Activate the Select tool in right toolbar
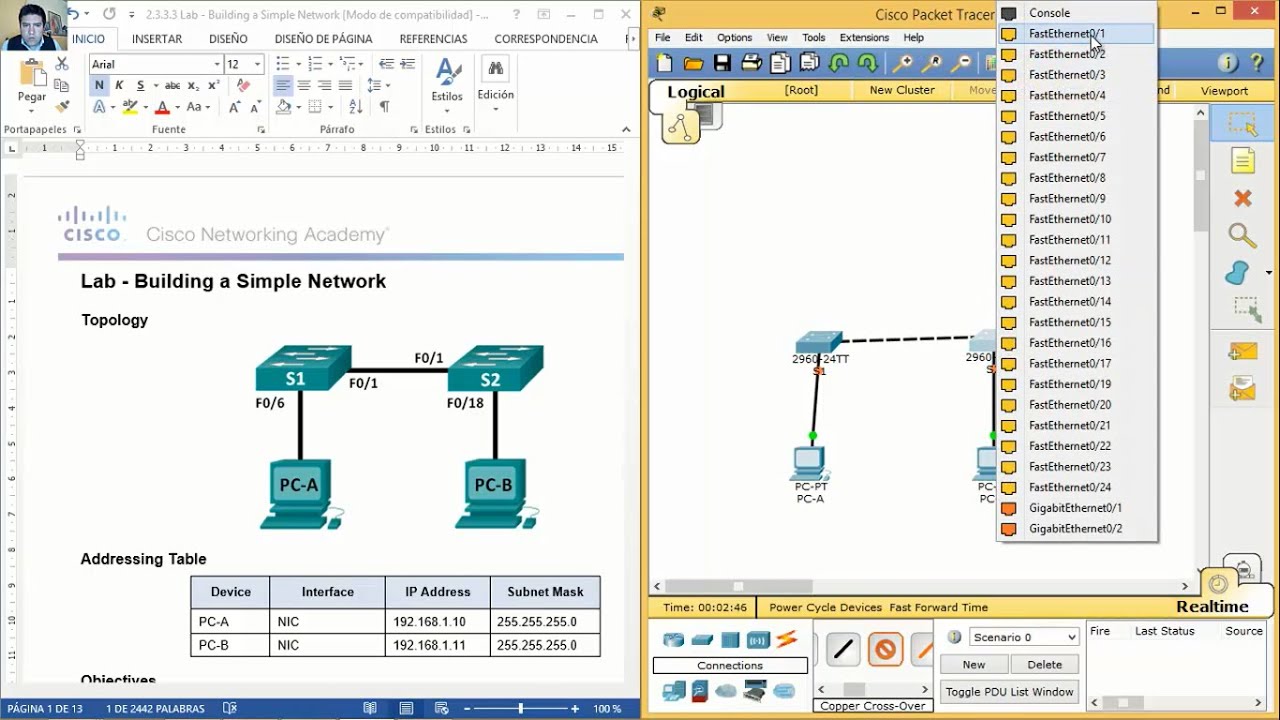Image resolution: width=1280 pixels, height=720 pixels. click(1242, 124)
